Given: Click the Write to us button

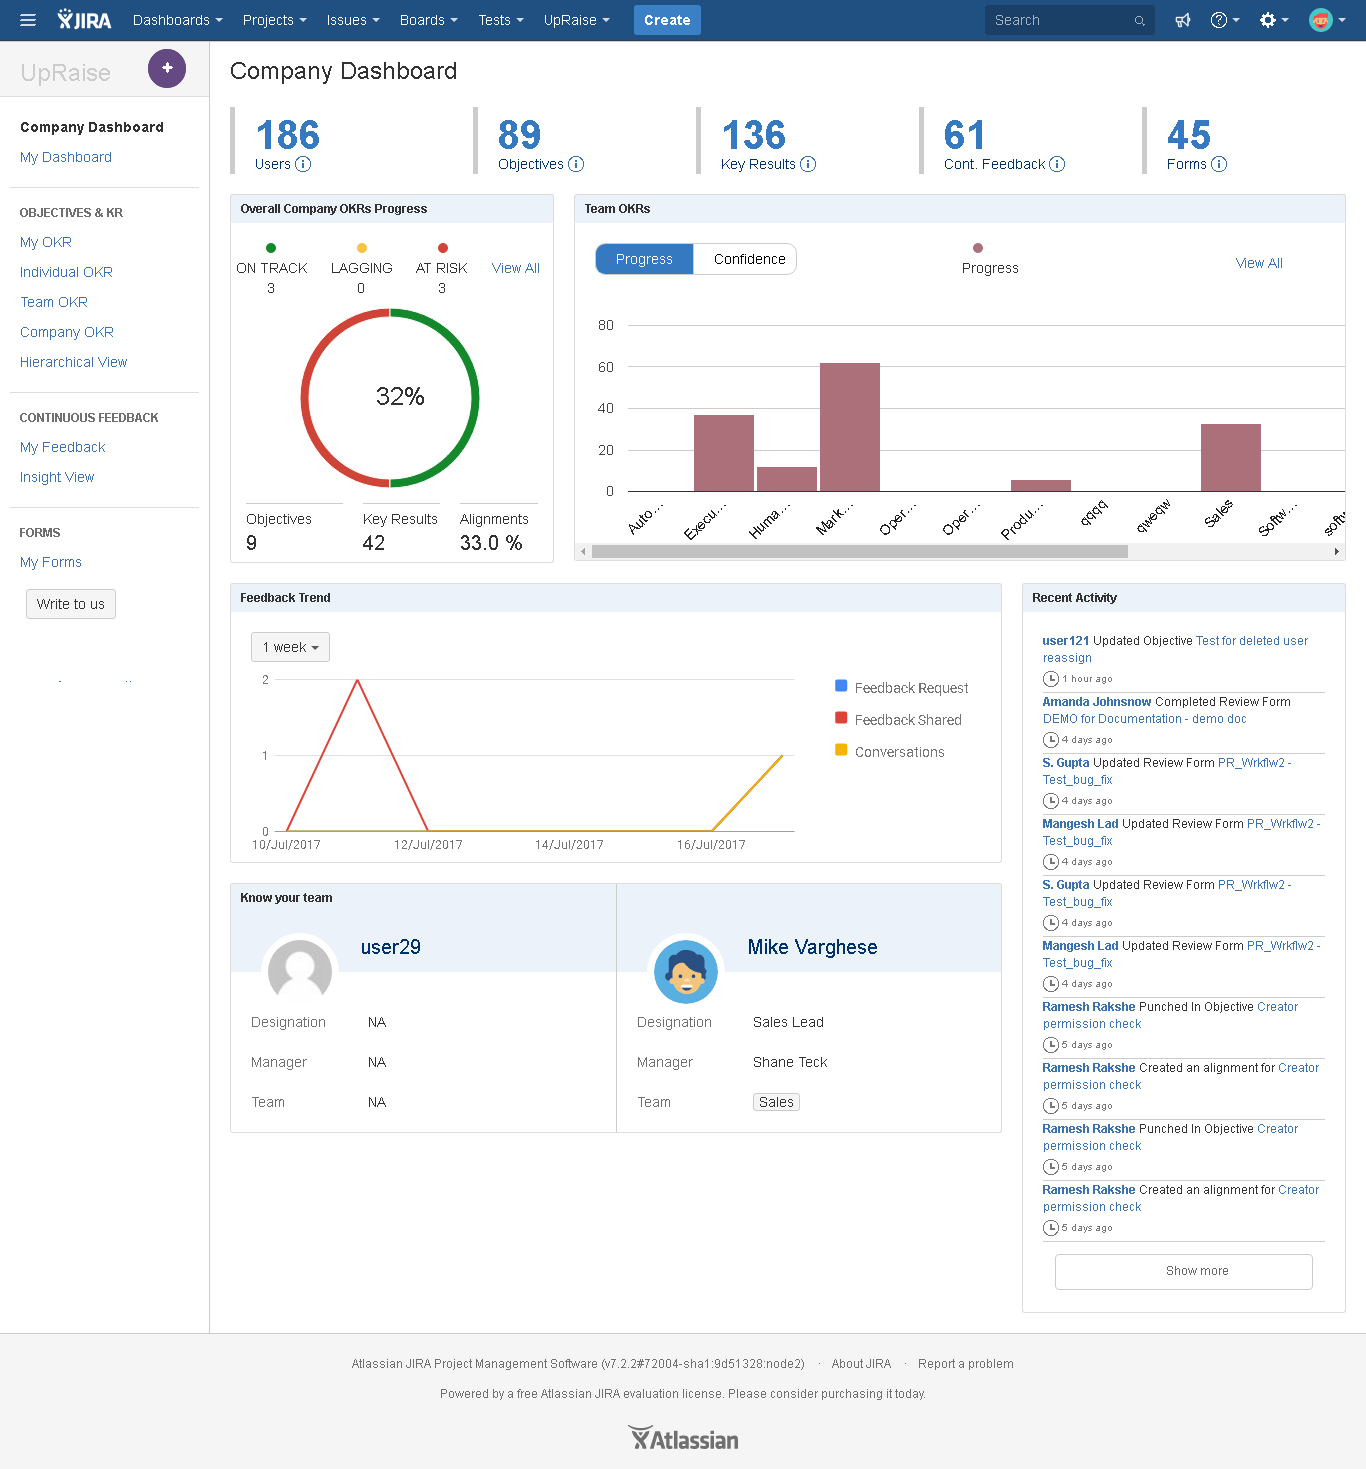Looking at the screenshot, I should coord(71,604).
